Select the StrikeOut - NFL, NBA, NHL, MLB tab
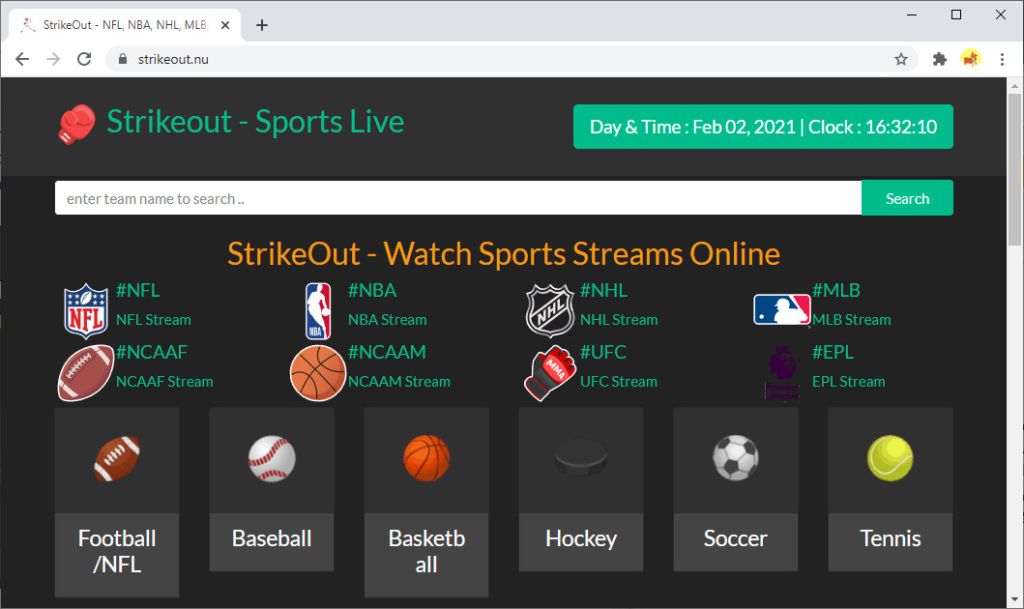The image size is (1024, 609). 125,25
